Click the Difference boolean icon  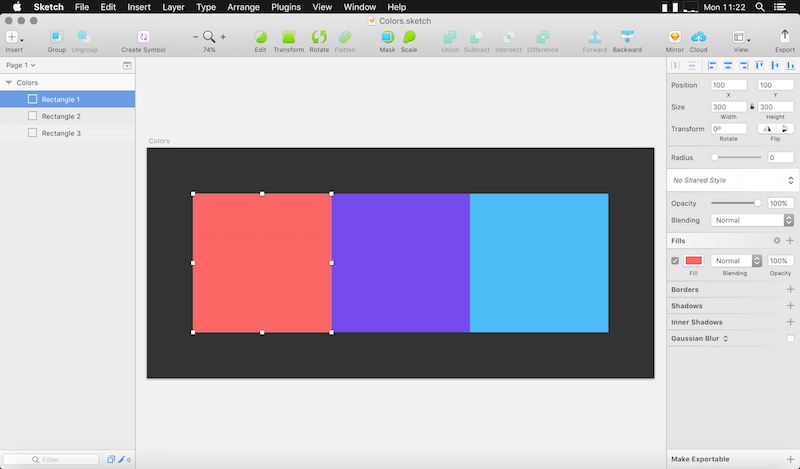tap(542, 37)
